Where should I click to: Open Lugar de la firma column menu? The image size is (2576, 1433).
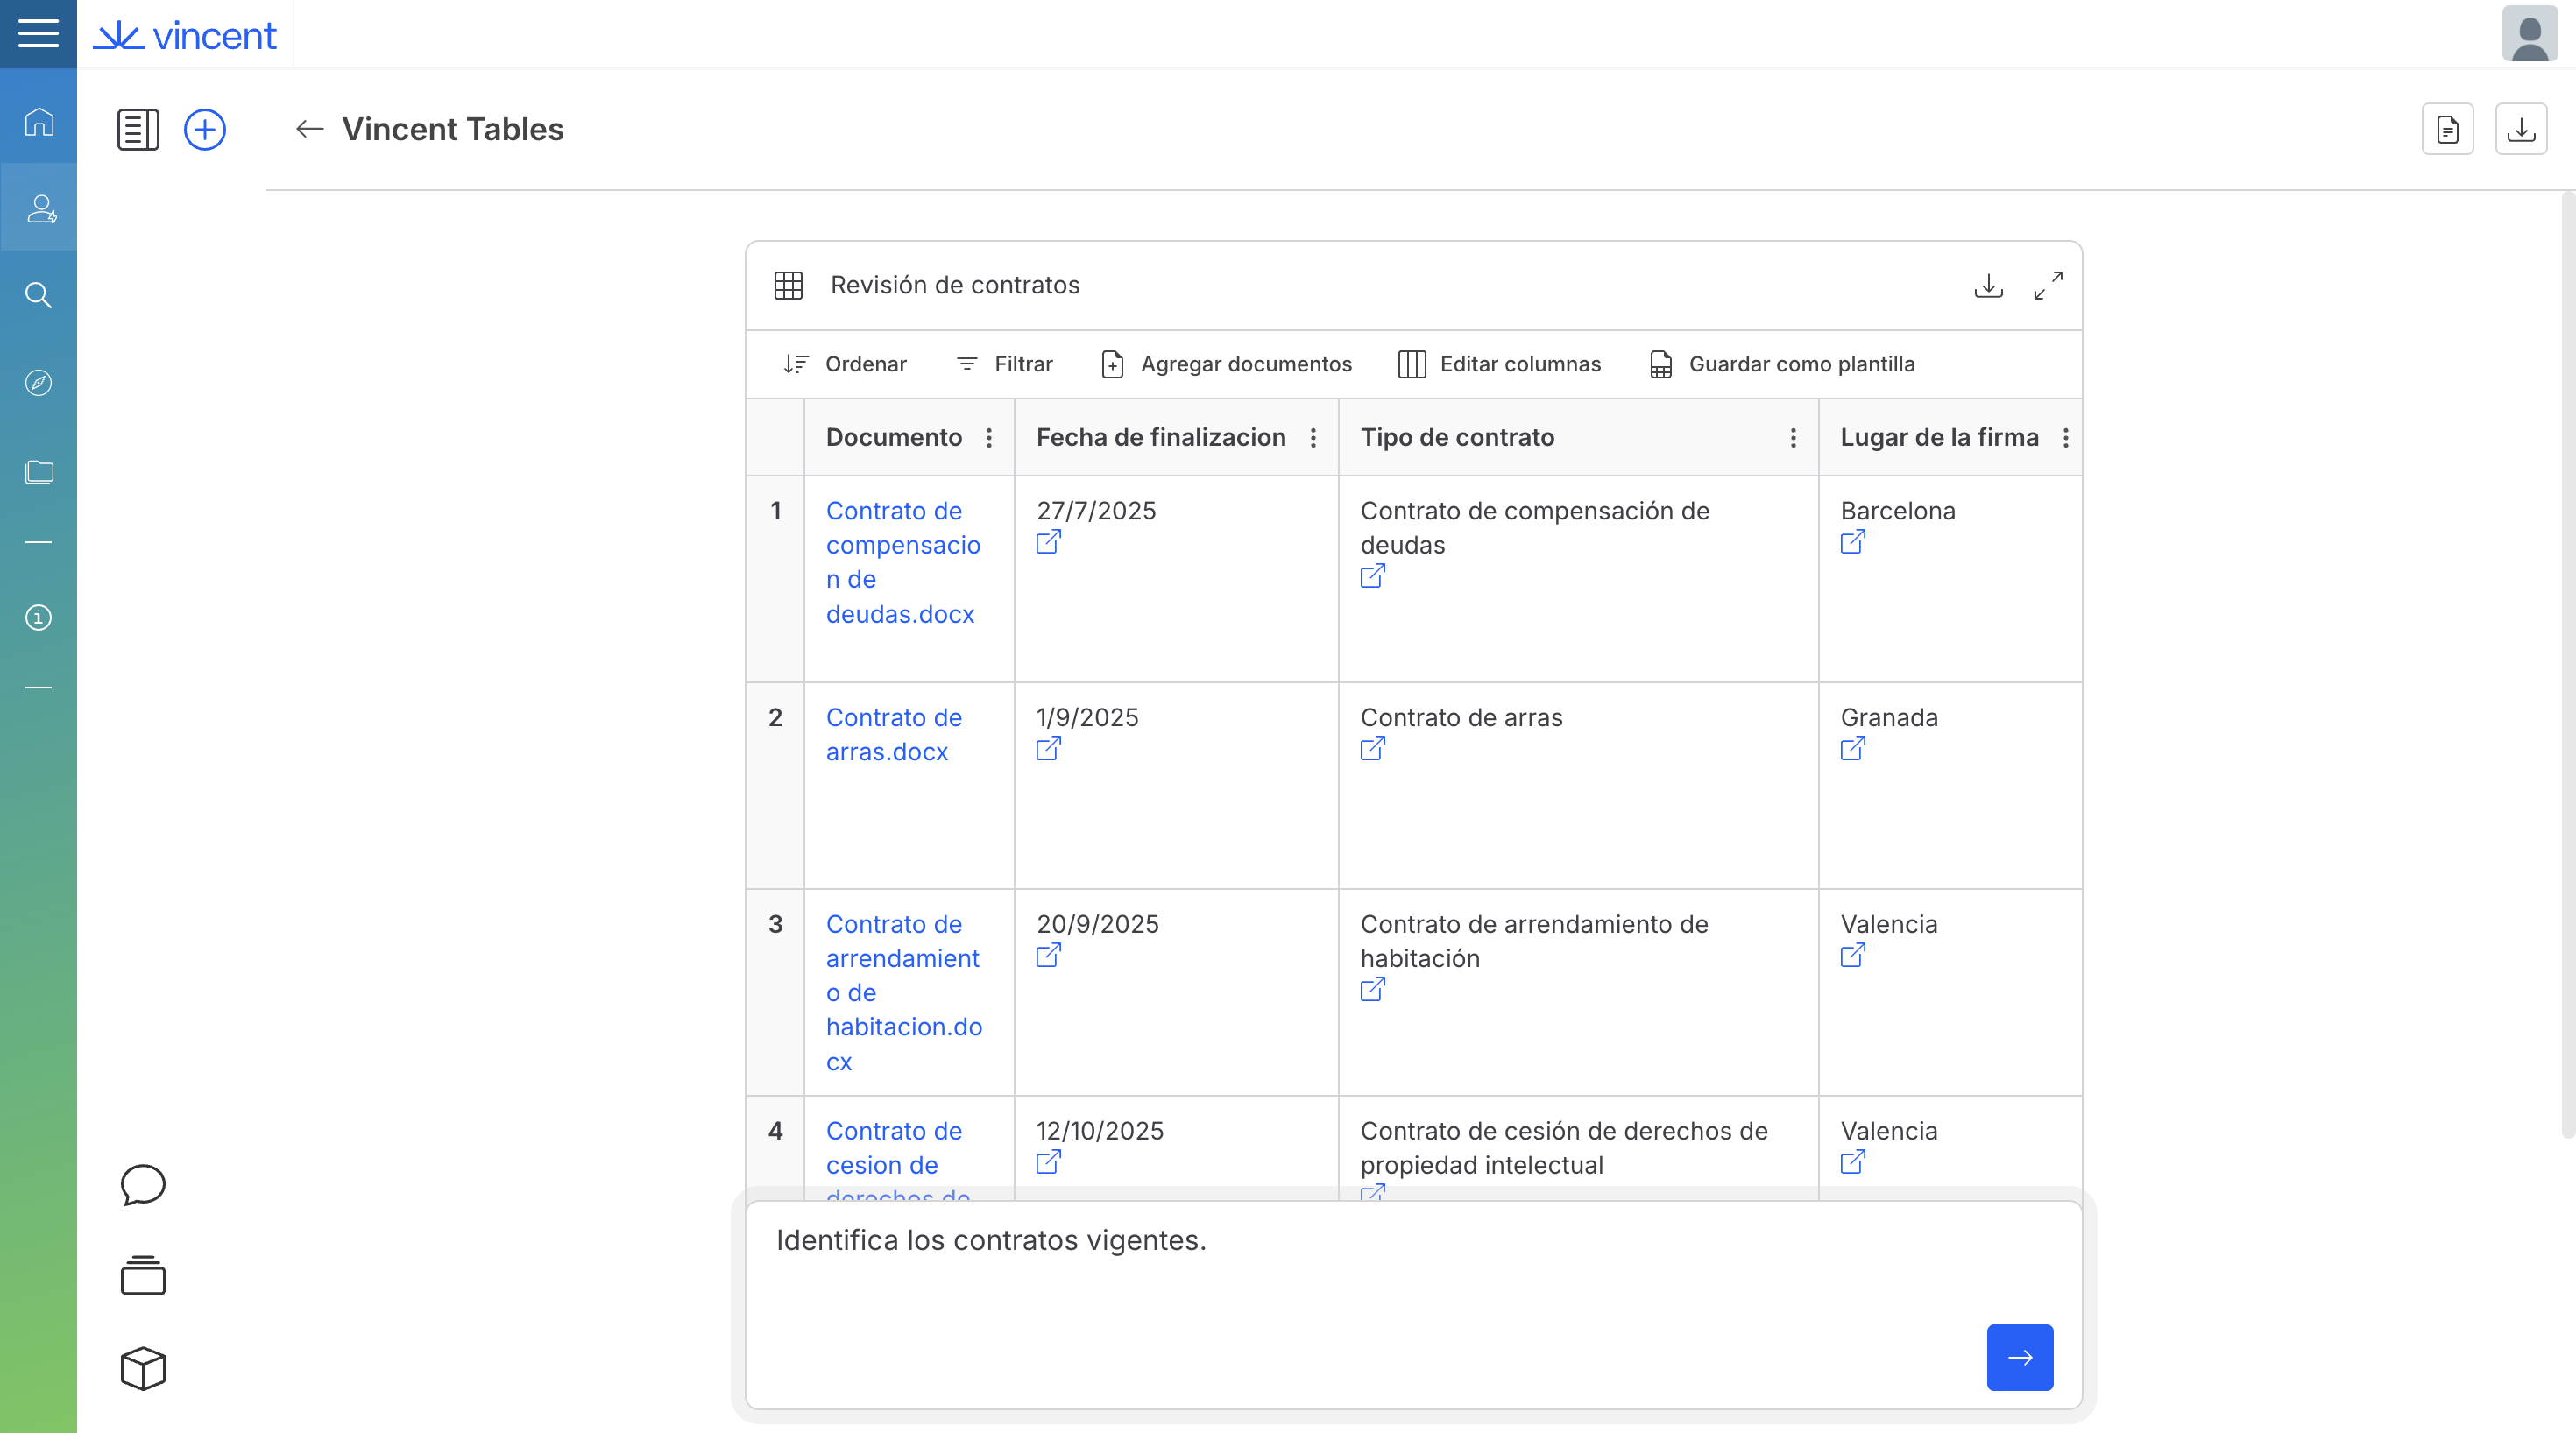coord(2065,438)
